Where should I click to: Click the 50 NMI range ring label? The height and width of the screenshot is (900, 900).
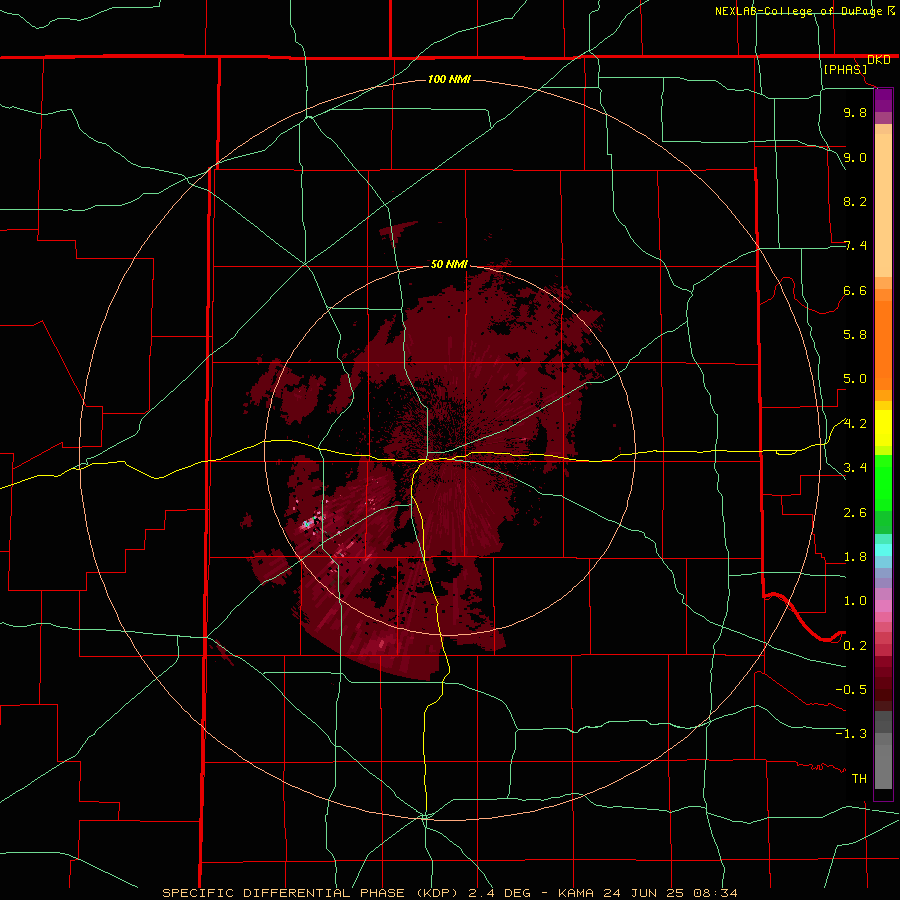tap(449, 265)
